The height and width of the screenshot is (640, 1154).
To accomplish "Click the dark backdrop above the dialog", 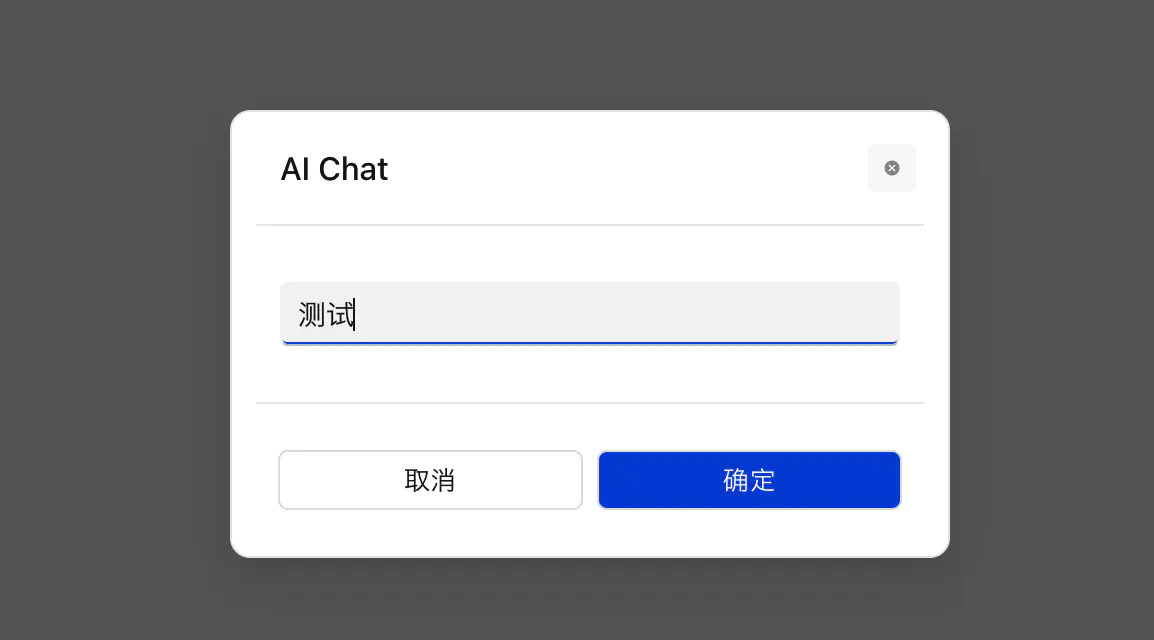I will pos(590,55).
